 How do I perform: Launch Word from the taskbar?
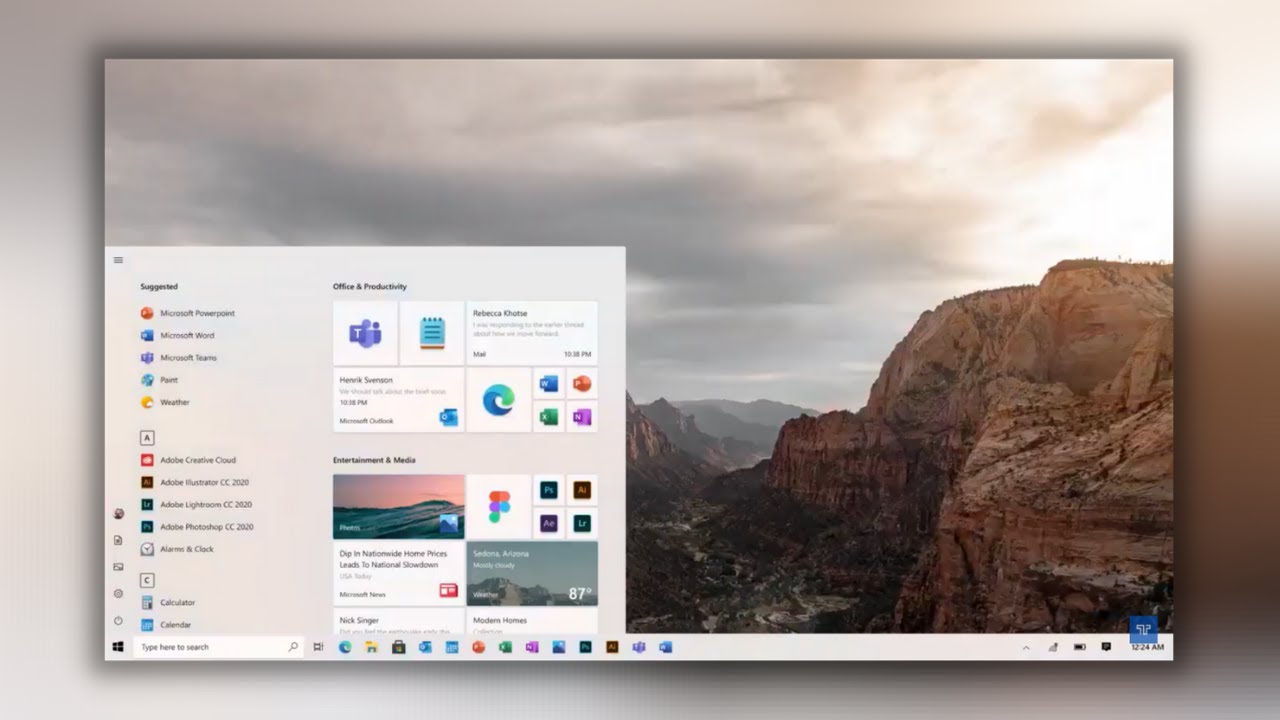[x=665, y=647]
